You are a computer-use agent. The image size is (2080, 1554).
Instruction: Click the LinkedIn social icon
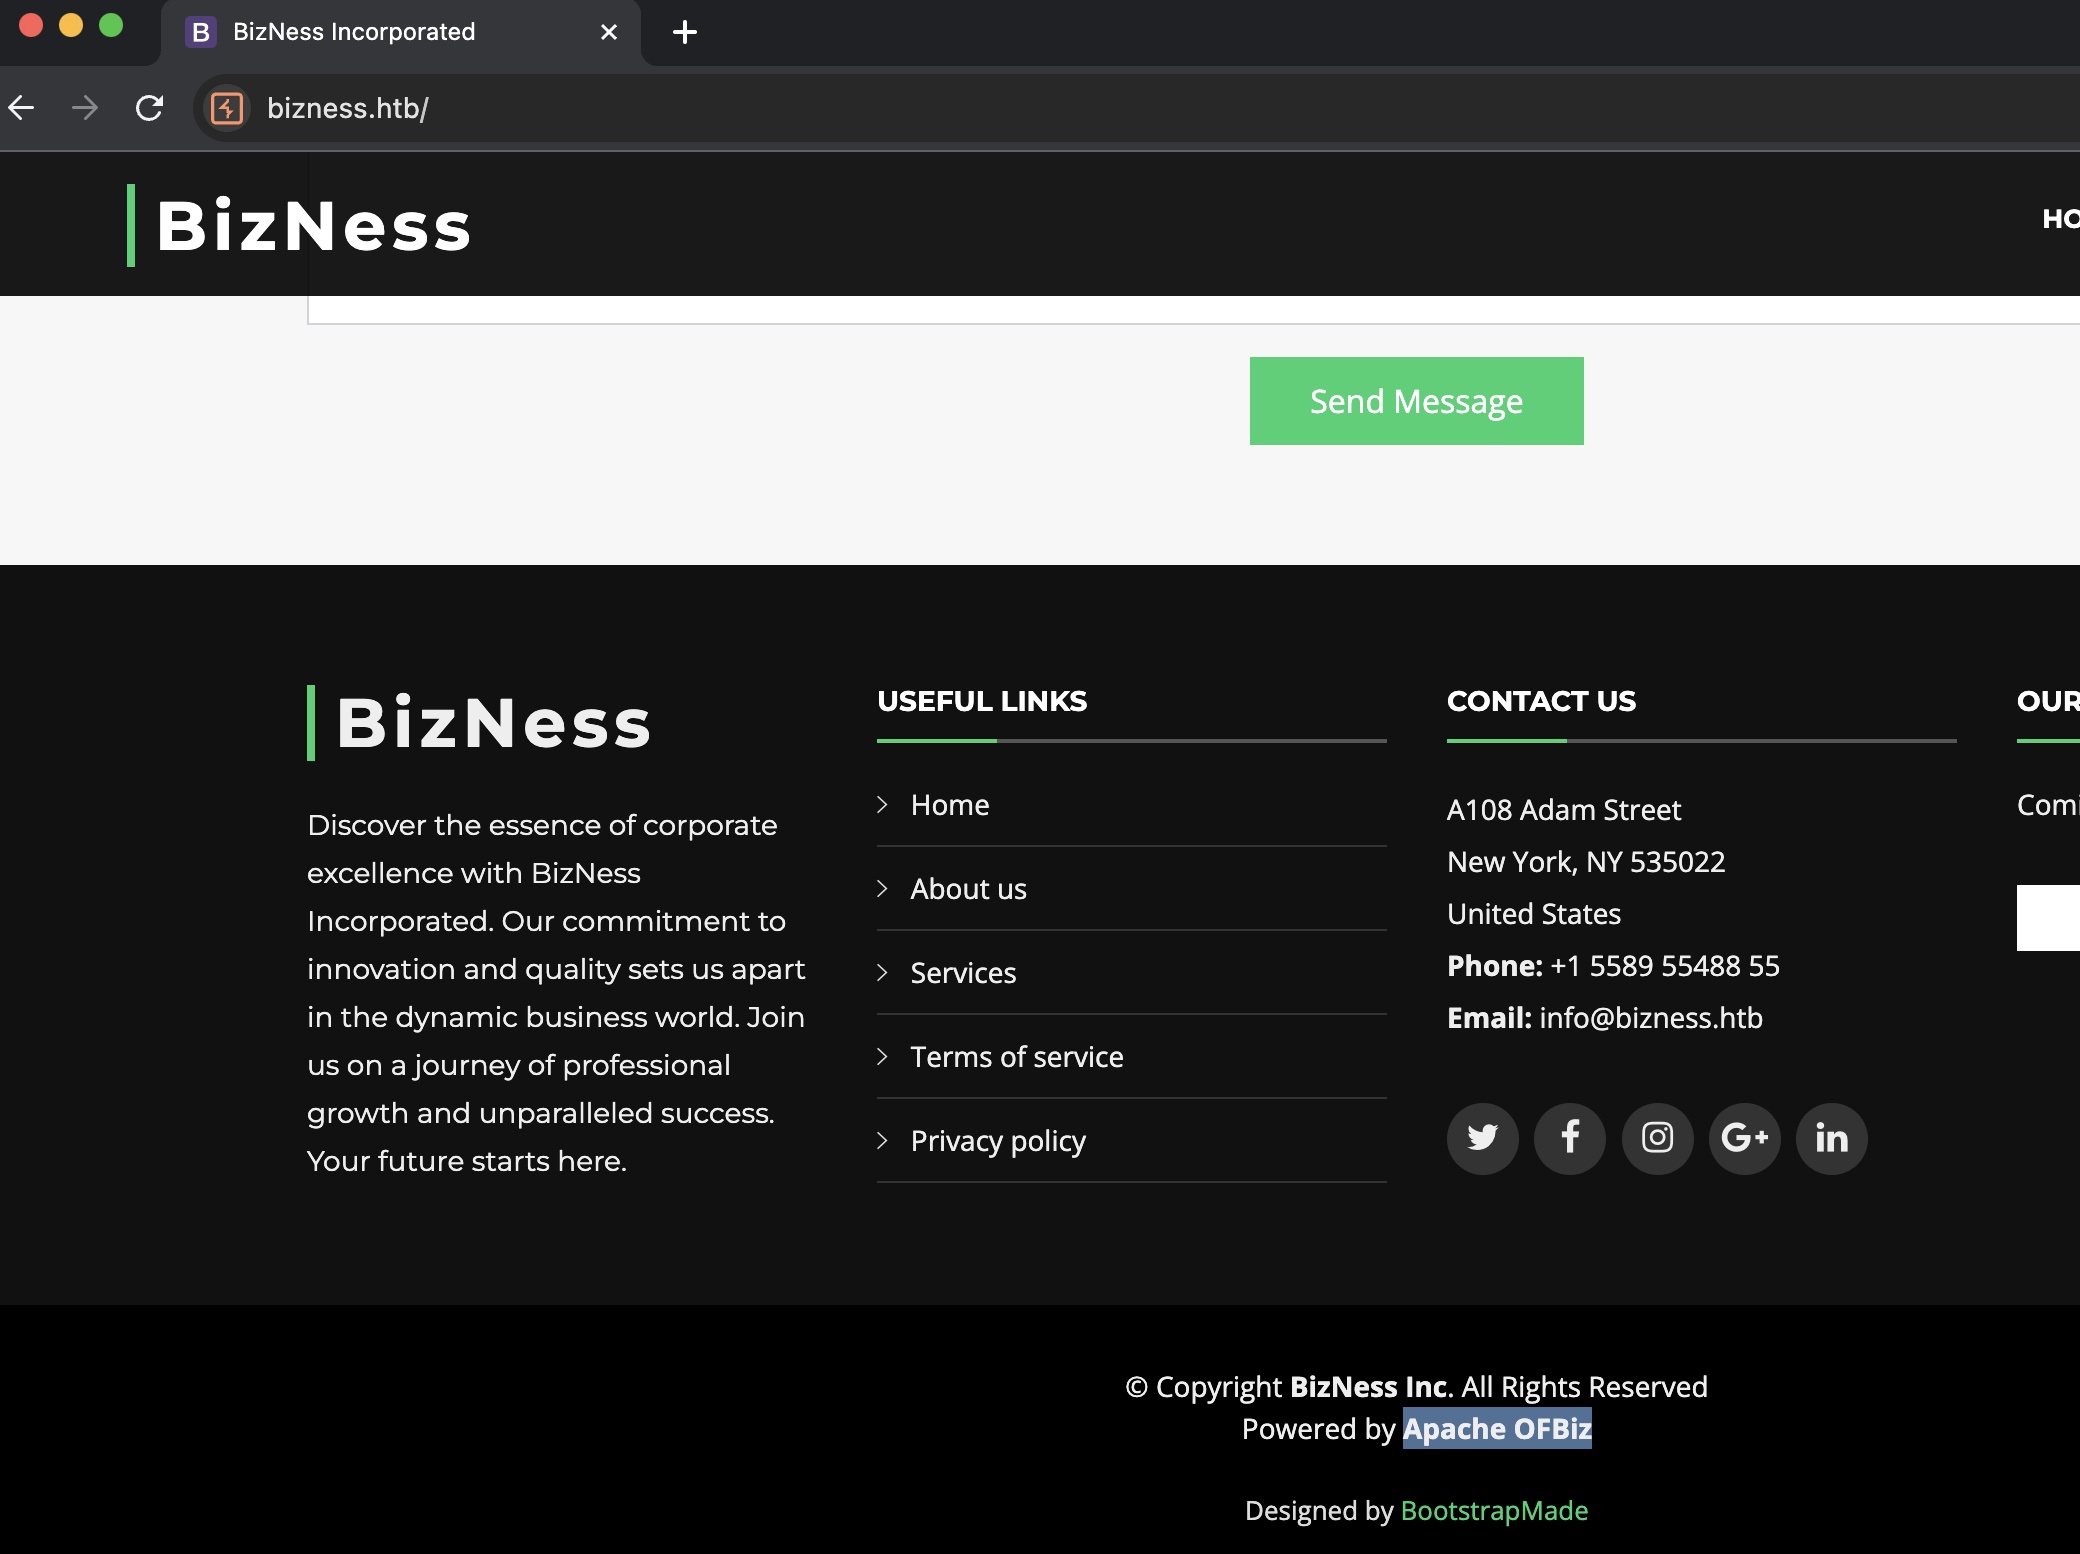[1831, 1138]
